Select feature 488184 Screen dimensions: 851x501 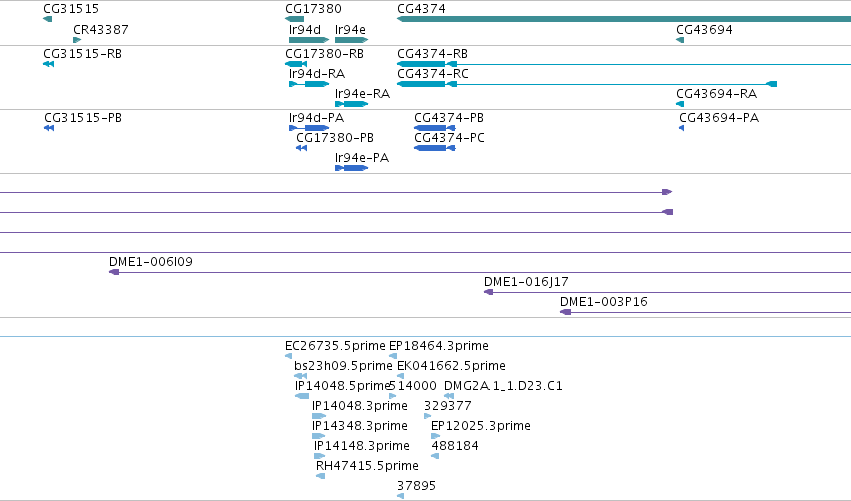[x=455, y=446]
